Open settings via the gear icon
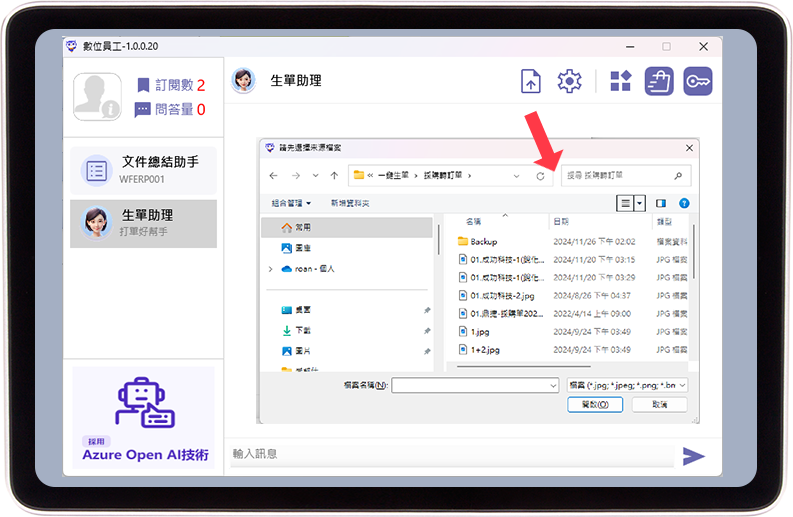Viewport: 793px width, 517px height. pos(569,82)
